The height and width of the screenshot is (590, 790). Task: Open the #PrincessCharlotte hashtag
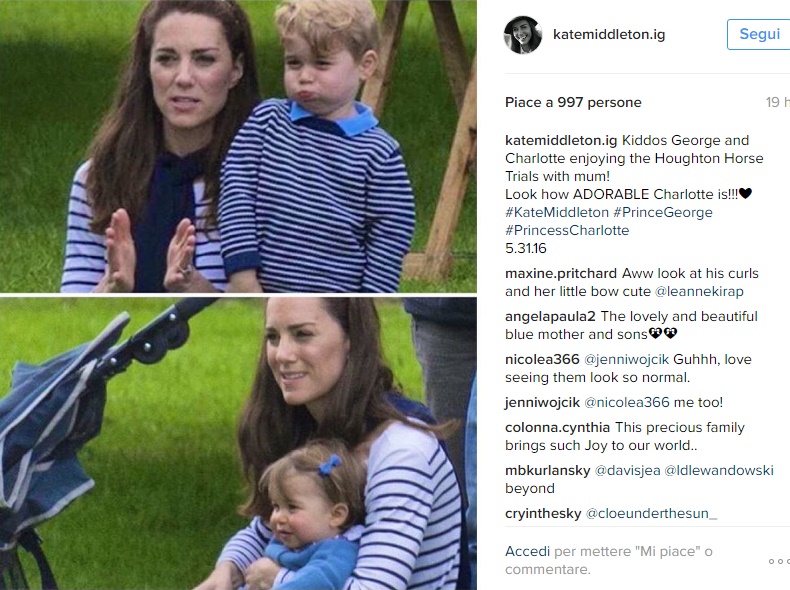(x=567, y=230)
